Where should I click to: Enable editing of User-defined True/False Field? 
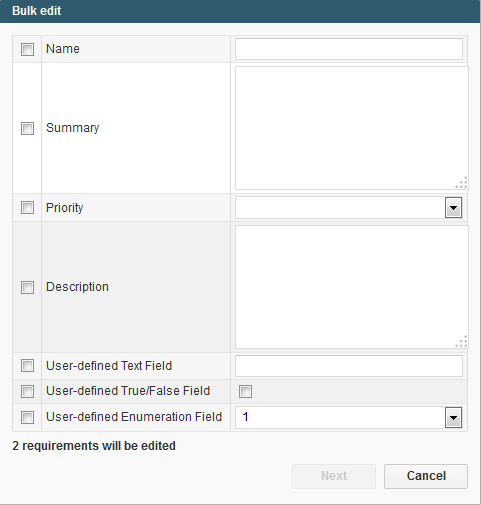pos(27,391)
